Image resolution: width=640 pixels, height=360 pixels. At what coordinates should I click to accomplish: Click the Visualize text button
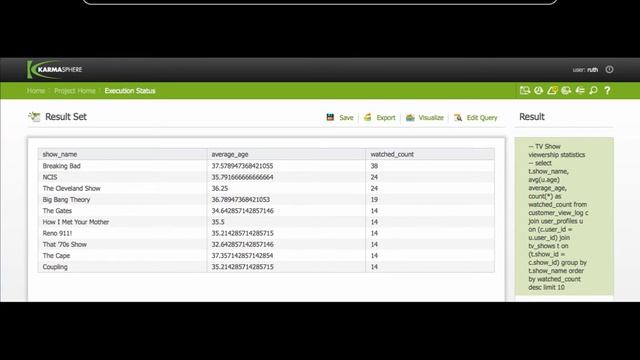coord(431,118)
